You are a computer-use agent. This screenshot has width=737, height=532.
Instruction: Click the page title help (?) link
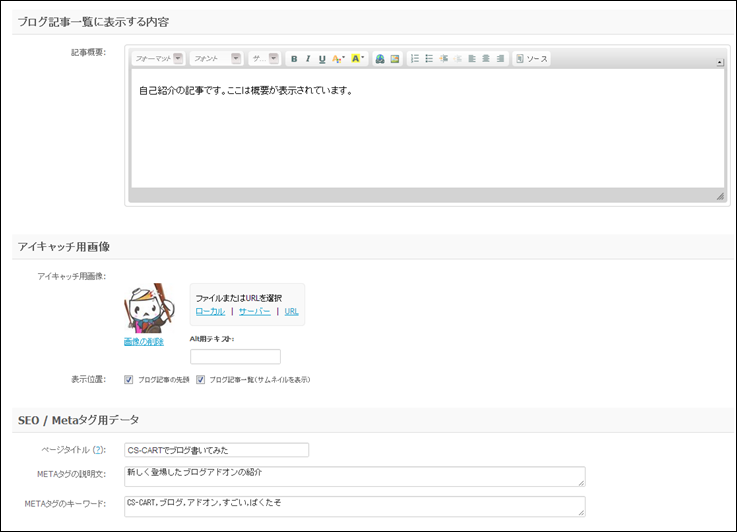(98, 450)
